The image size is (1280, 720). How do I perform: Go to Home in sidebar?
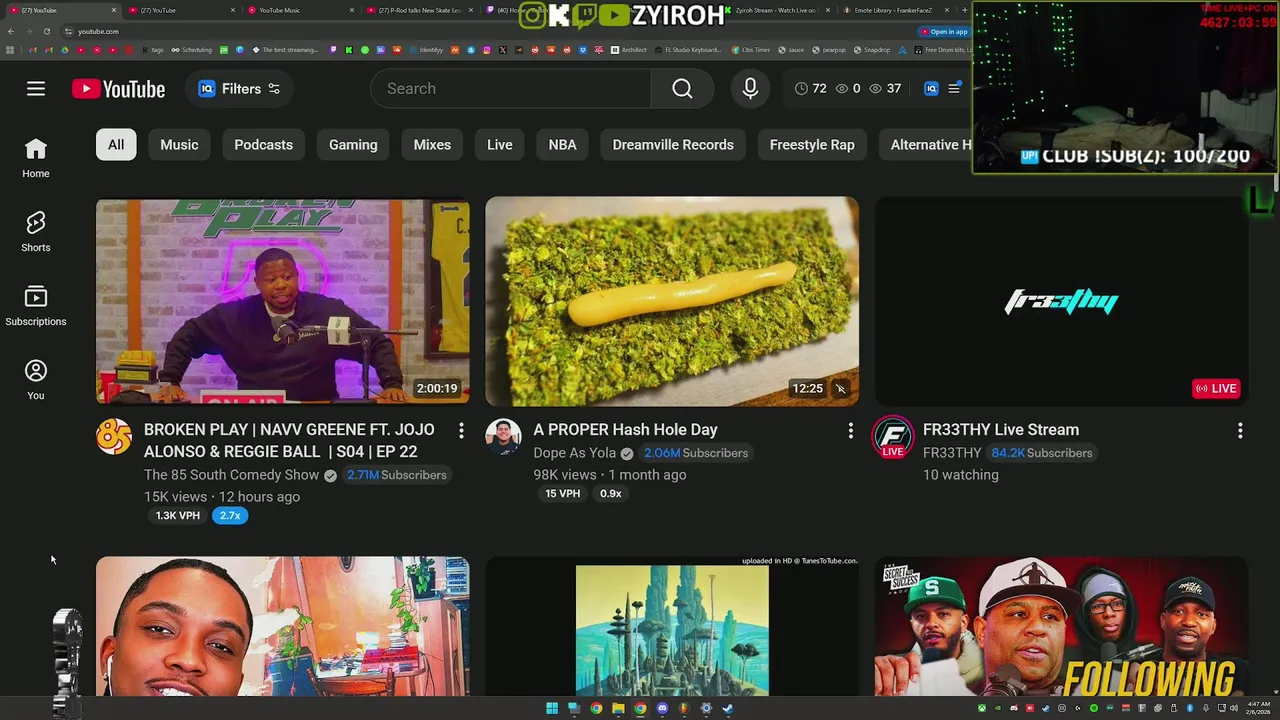pos(36,158)
